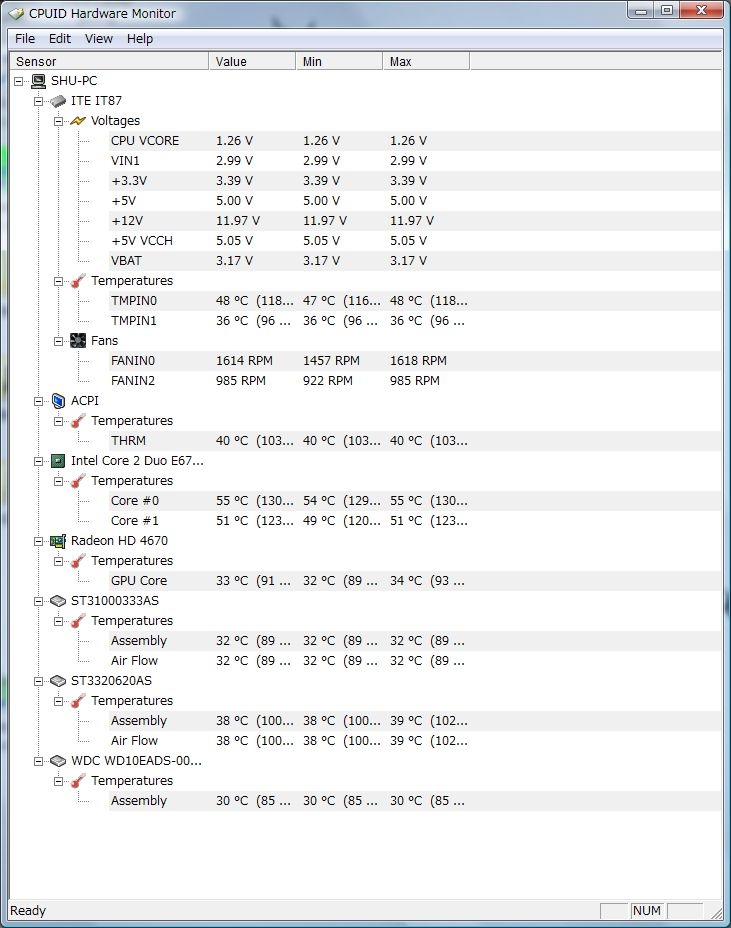Image resolution: width=731 pixels, height=928 pixels.
Task: Select the ACPI blue icon
Action: tap(58, 401)
